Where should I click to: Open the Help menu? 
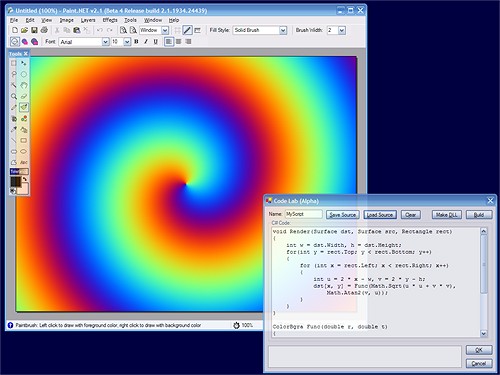(173, 20)
